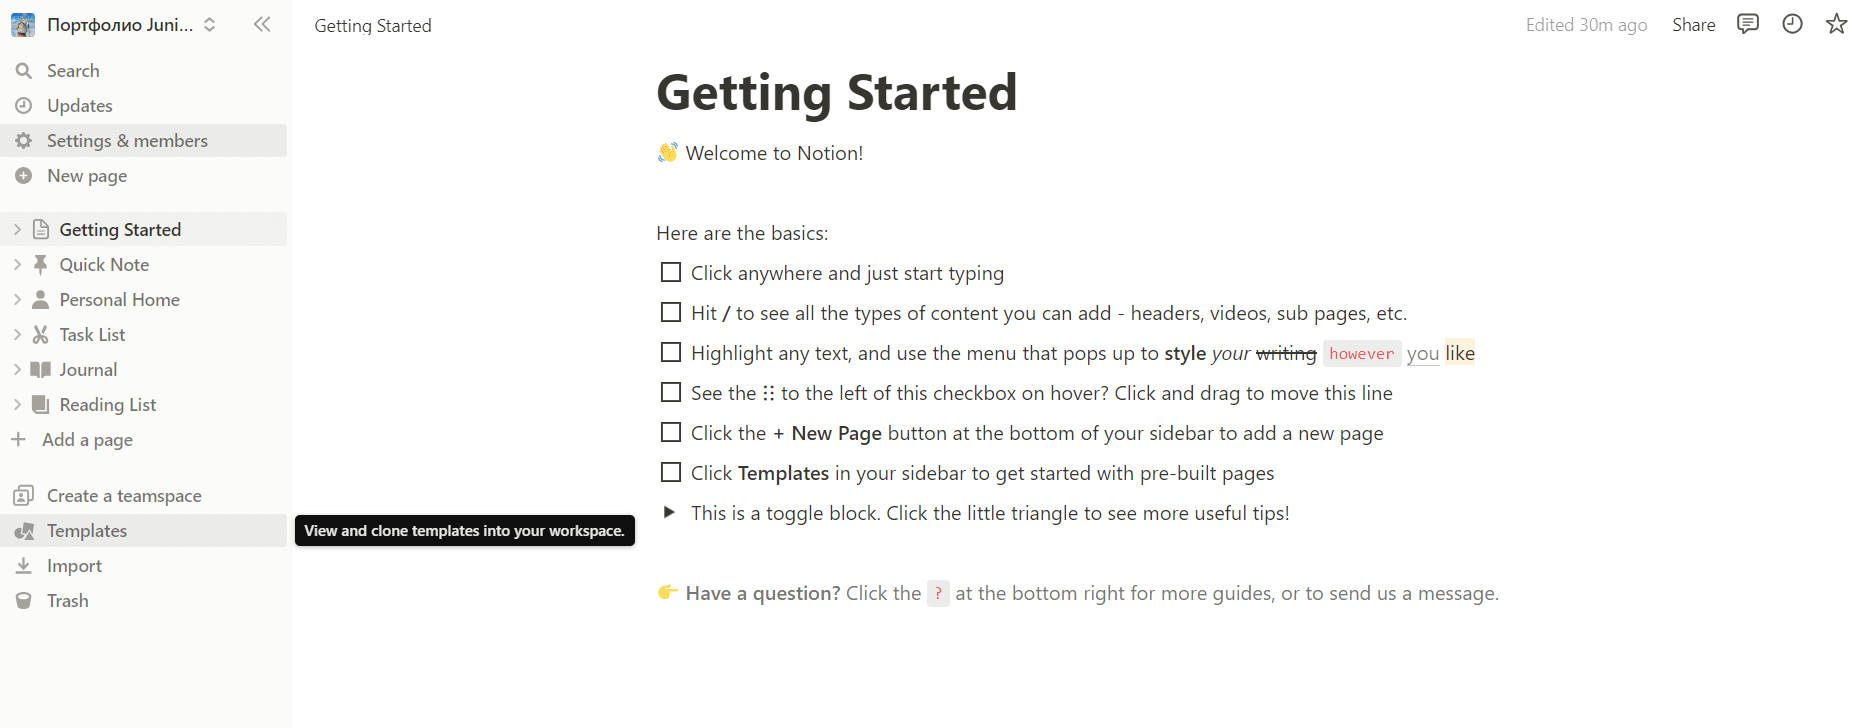Image resolution: width=1857 pixels, height=728 pixels.
Task: Tick the checkbox for "Highlight any text" item
Action: (x=671, y=353)
